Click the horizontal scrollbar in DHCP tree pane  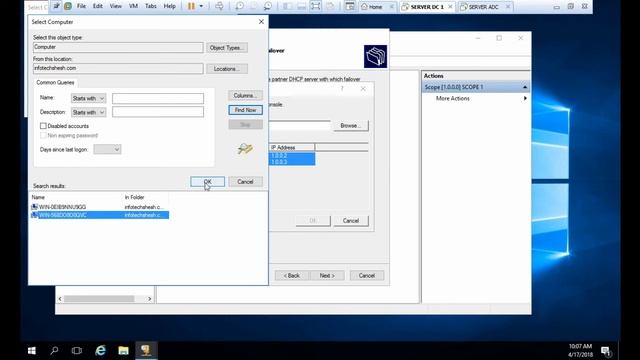click(x=99, y=299)
